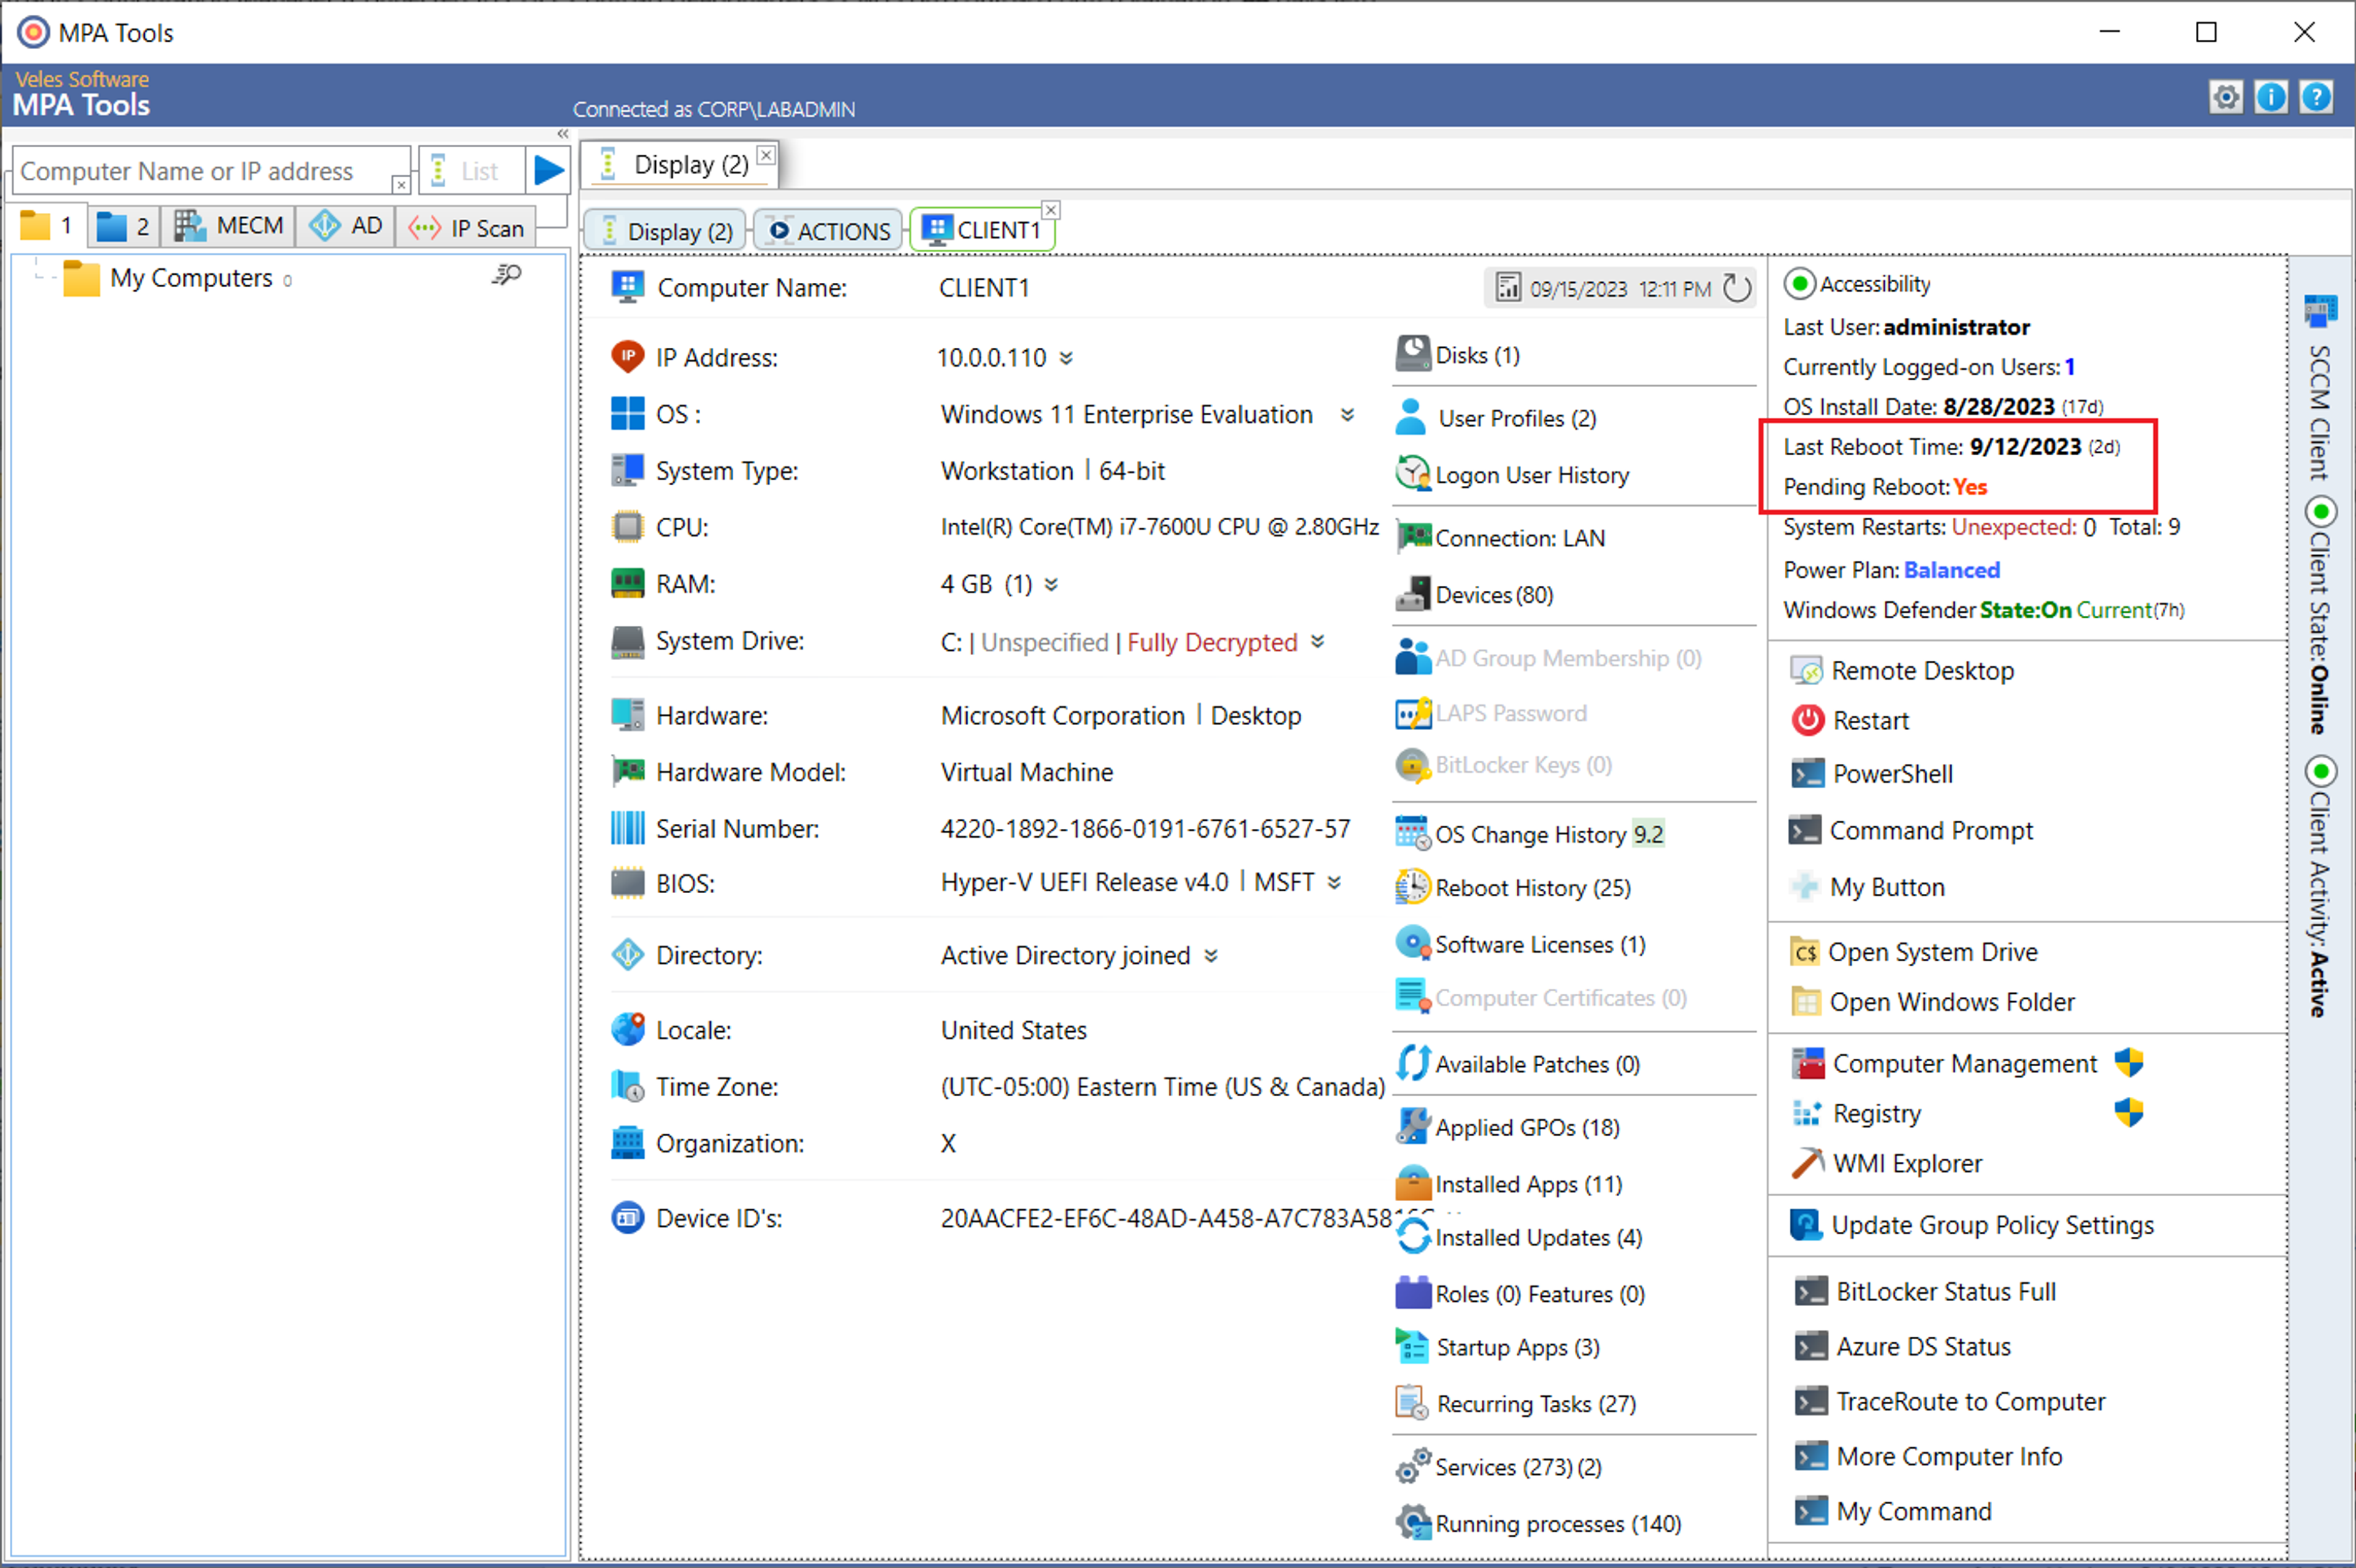Run Update Group Policy Settings

pyautogui.click(x=1971, y=1225)
